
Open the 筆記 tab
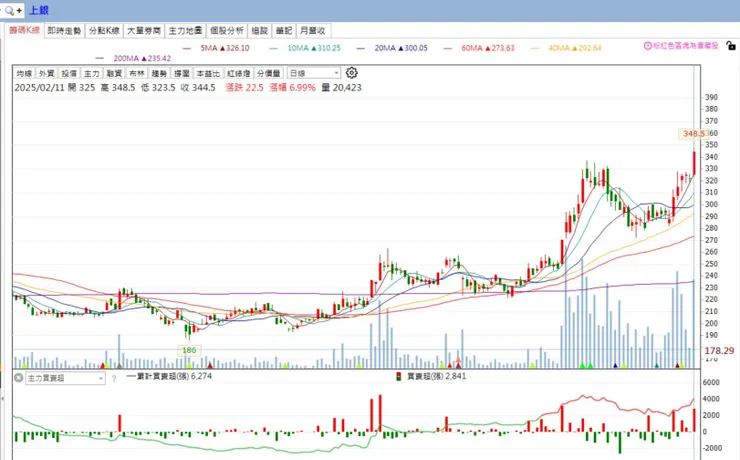[284, 31]
